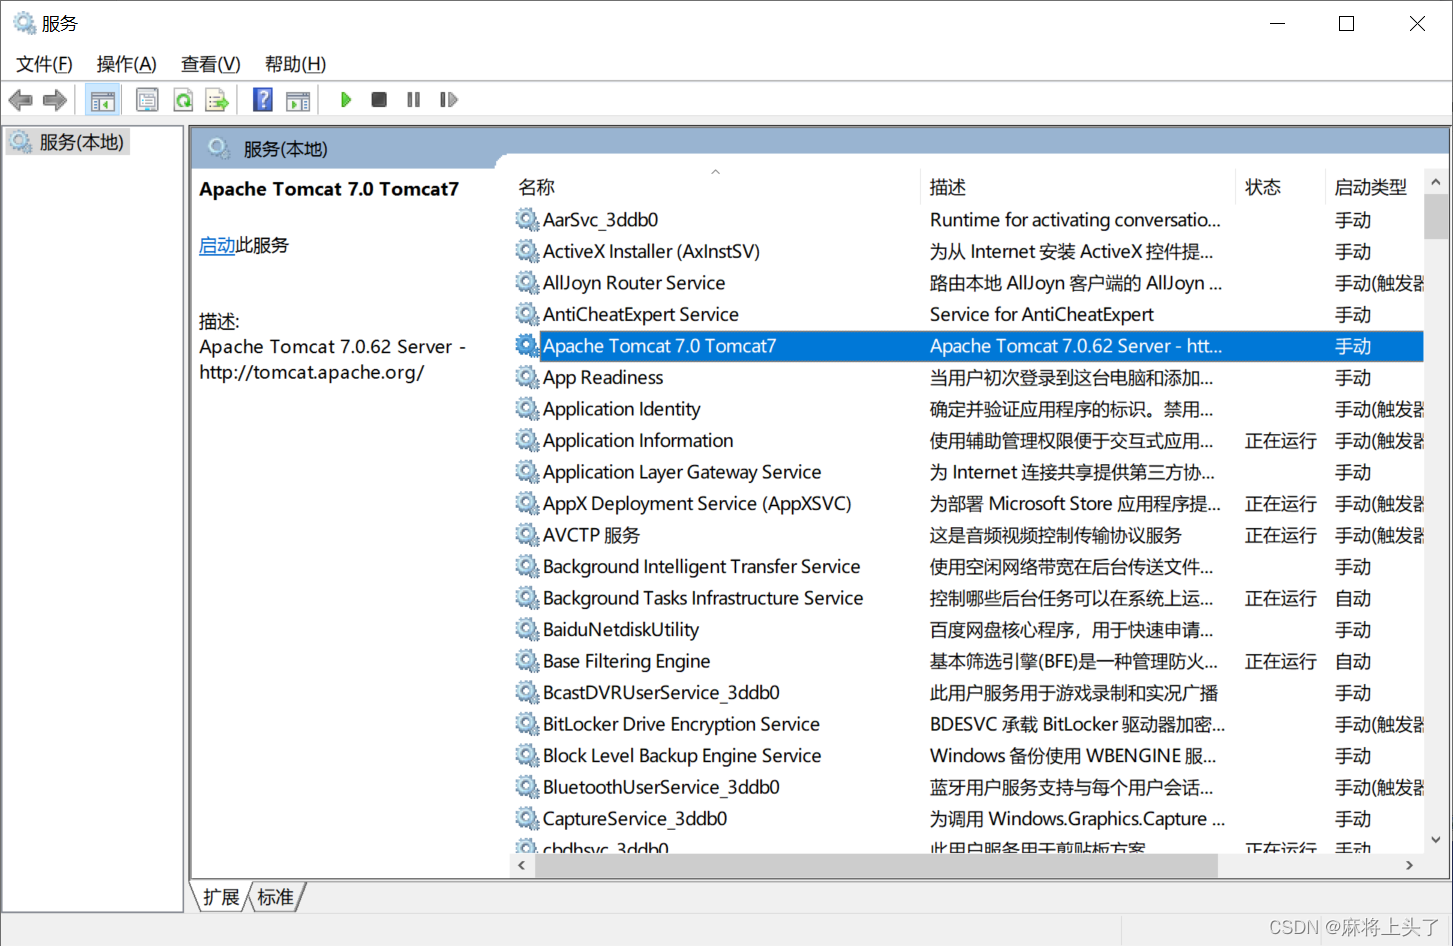Open the 帮助(H) menu

click(295, 64)
